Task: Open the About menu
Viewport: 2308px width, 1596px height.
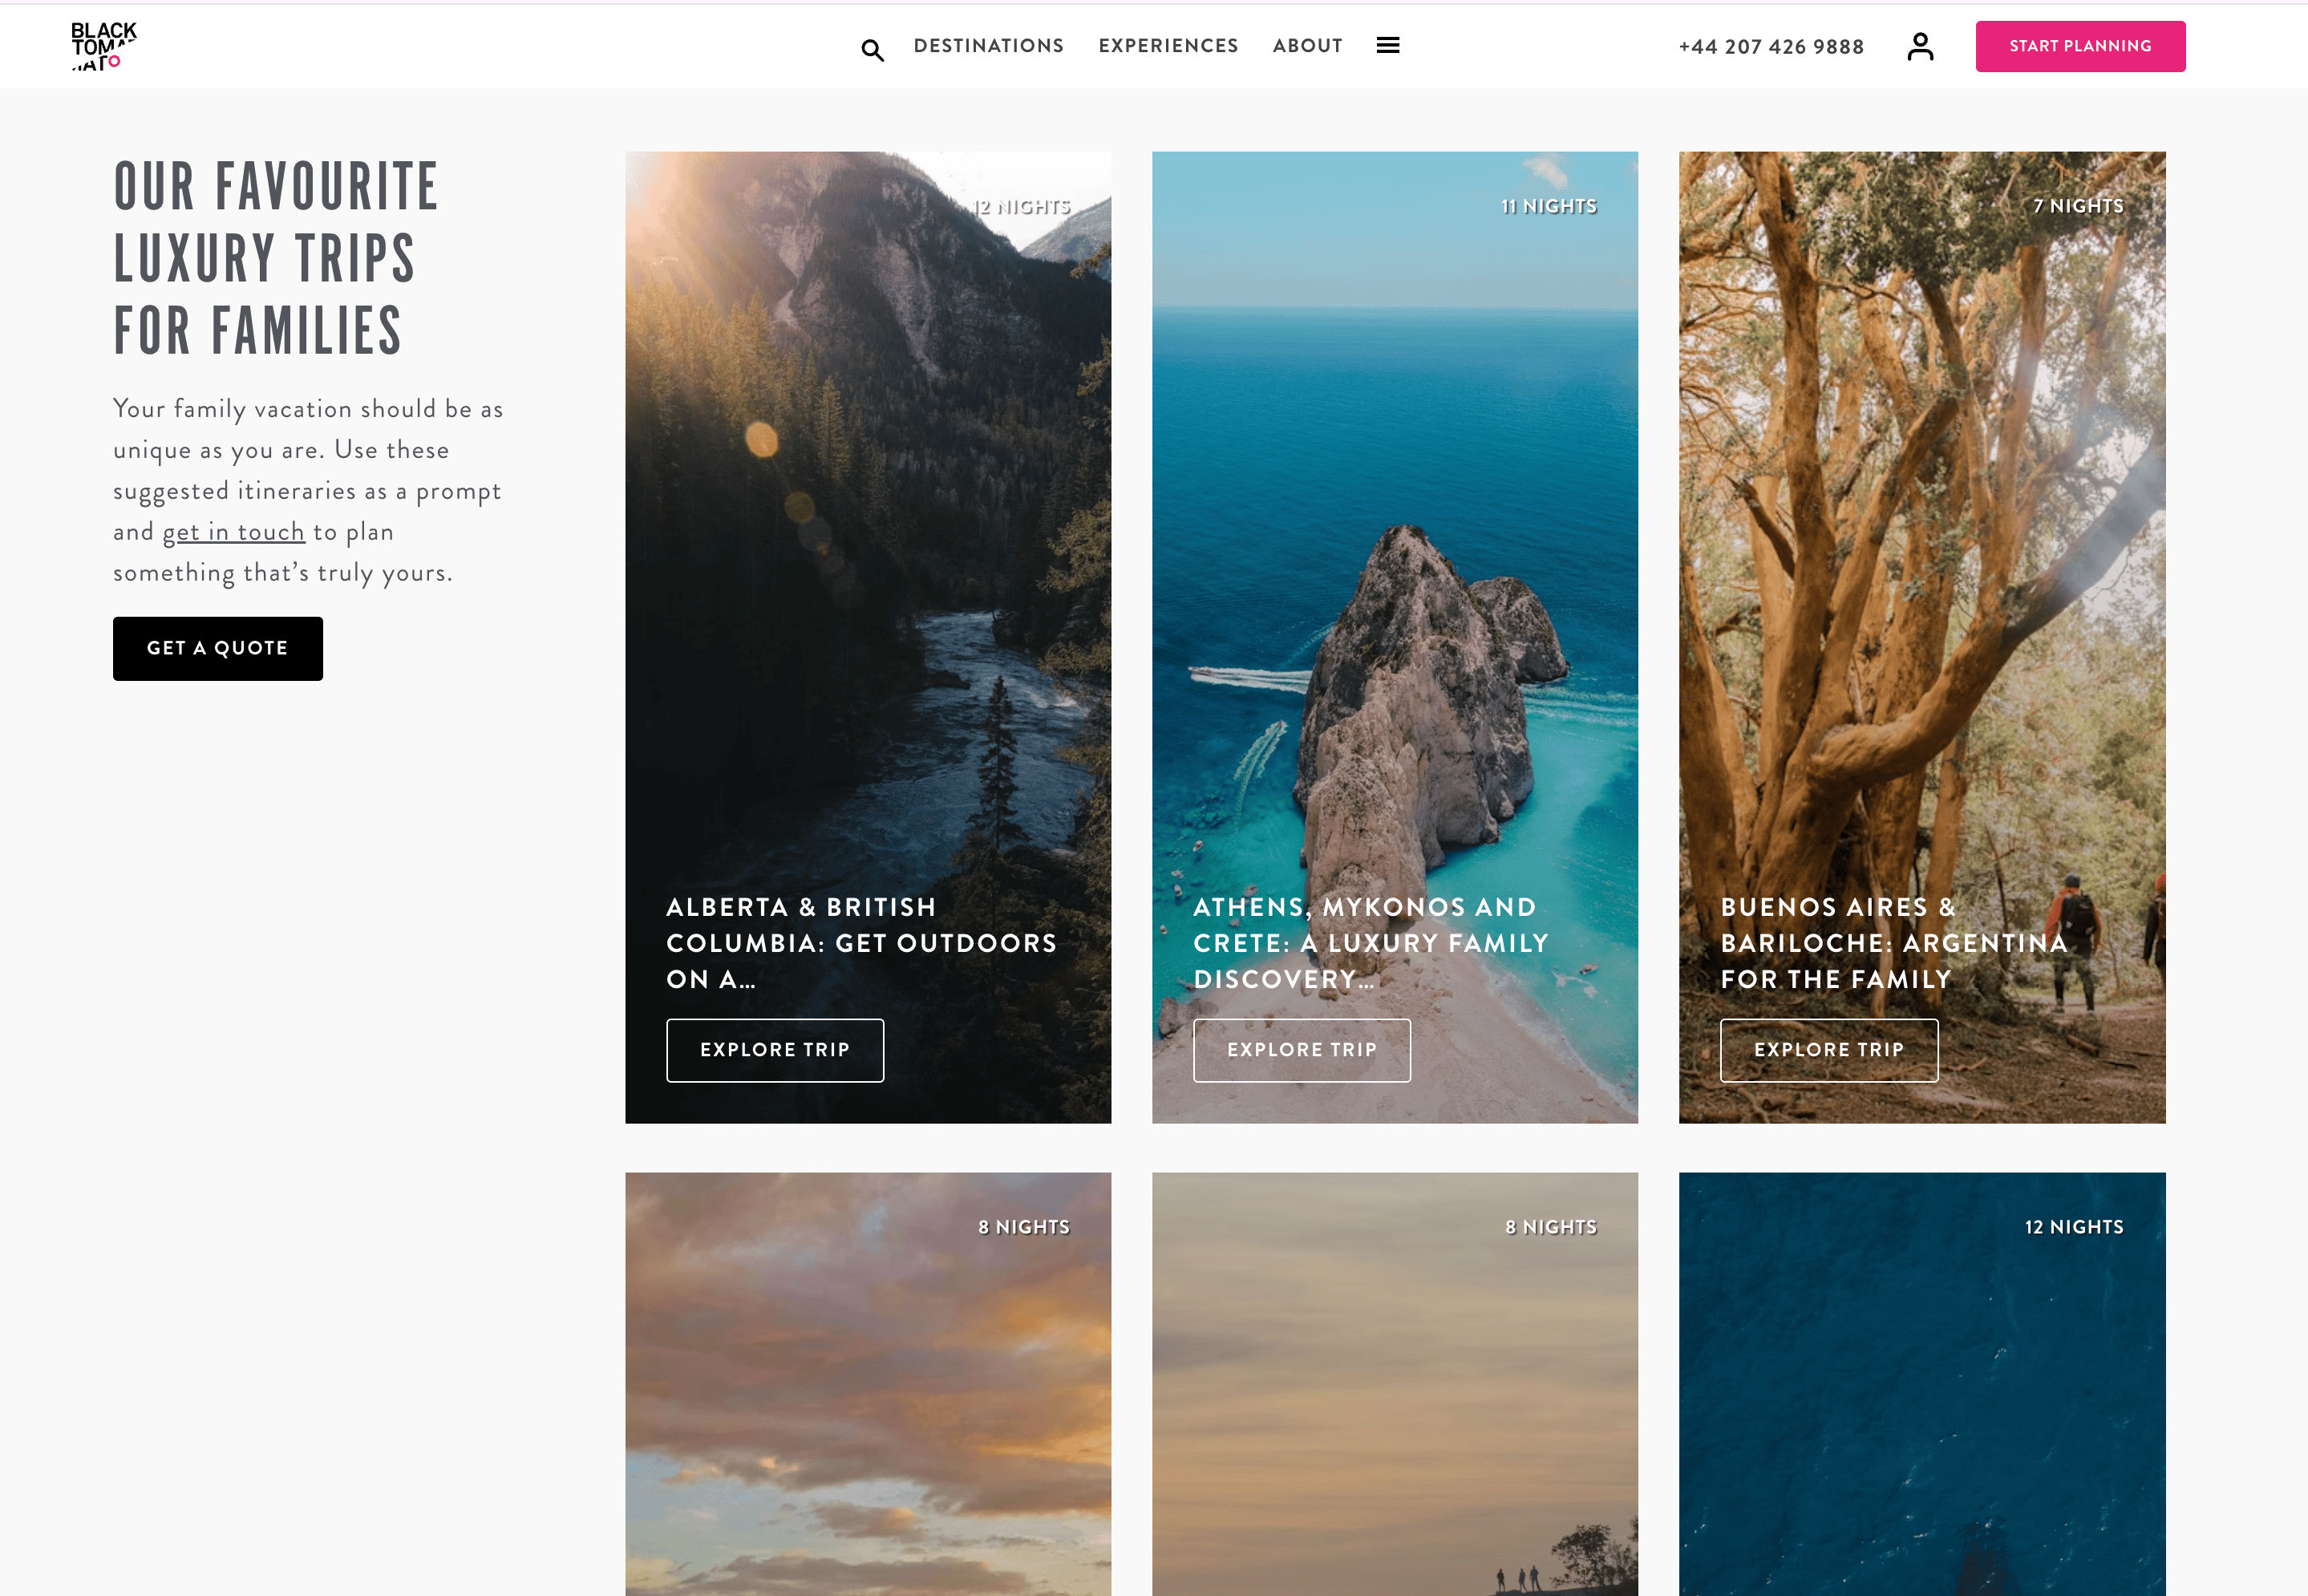Action: (x=1306, y=46)
